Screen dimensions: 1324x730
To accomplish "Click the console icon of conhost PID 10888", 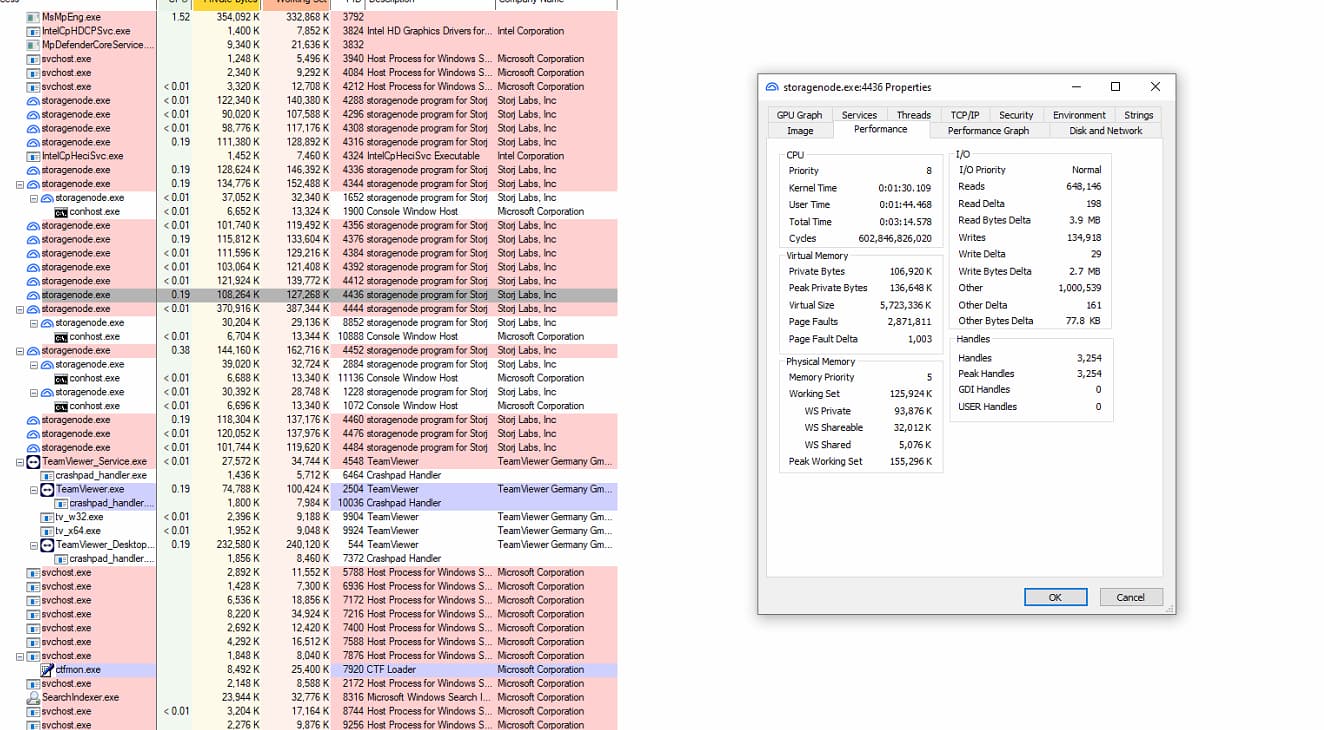I will 61,337.
